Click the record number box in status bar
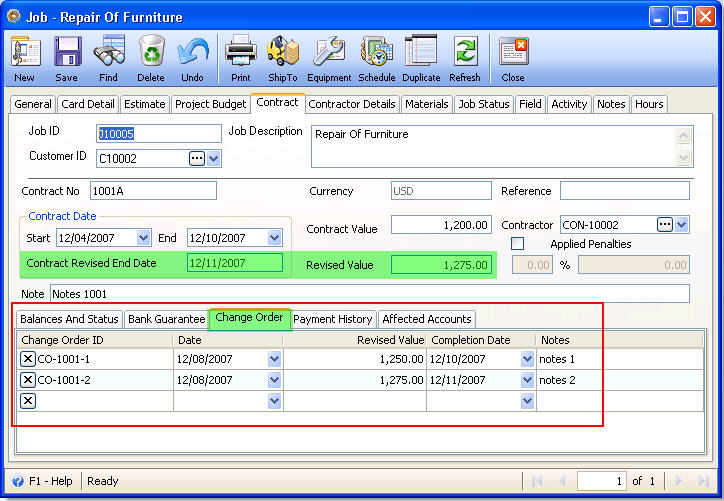Image resolution: width=724 pixels, height=501 pixels. tap(602, 481)
